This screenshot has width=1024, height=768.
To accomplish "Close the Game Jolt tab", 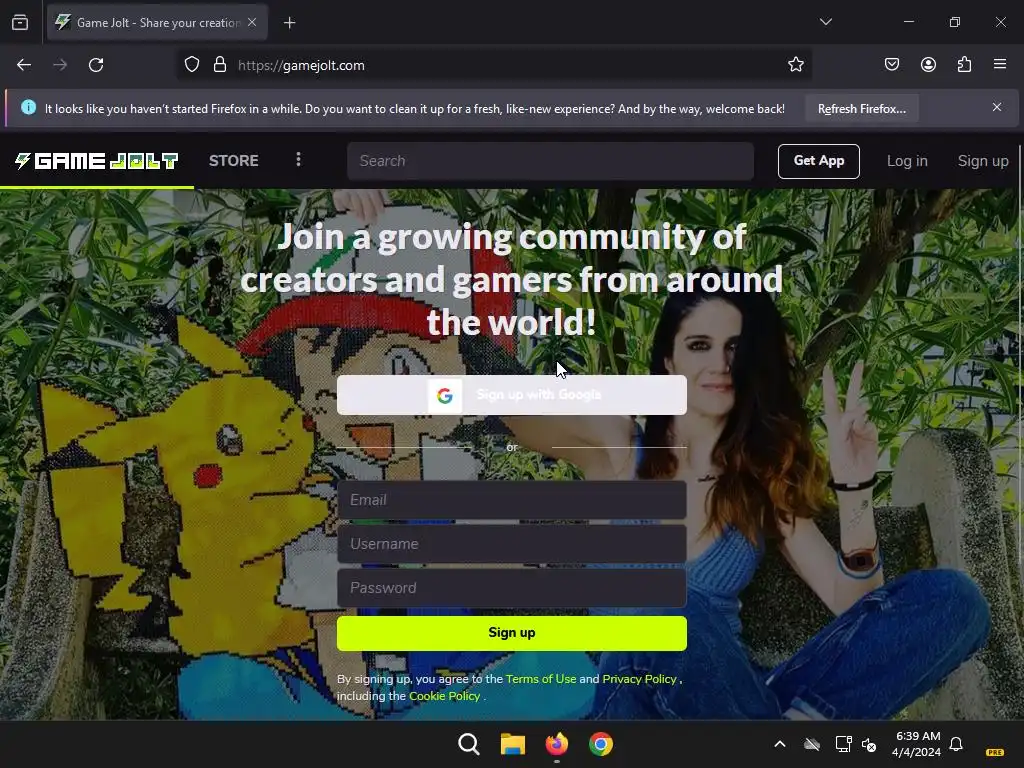I will click(252, 22).
